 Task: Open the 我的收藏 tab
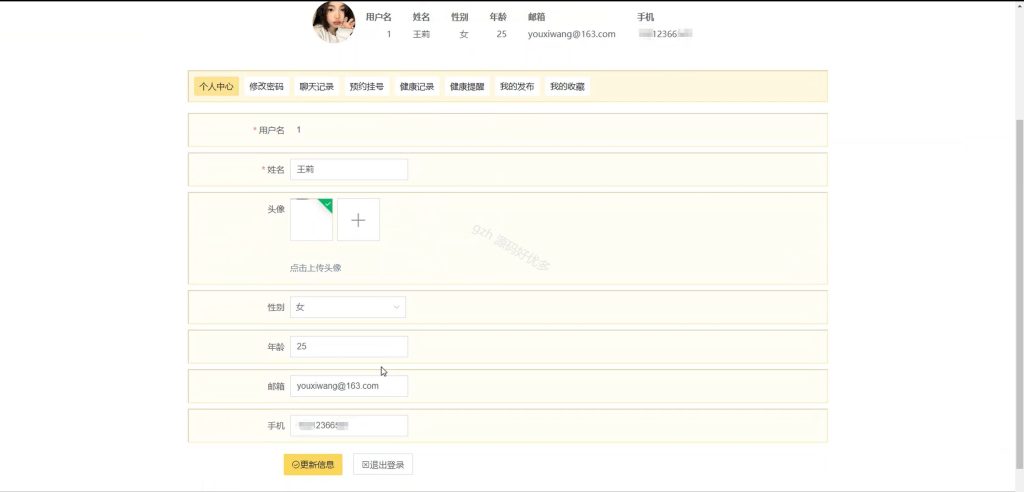coord(567,86)
